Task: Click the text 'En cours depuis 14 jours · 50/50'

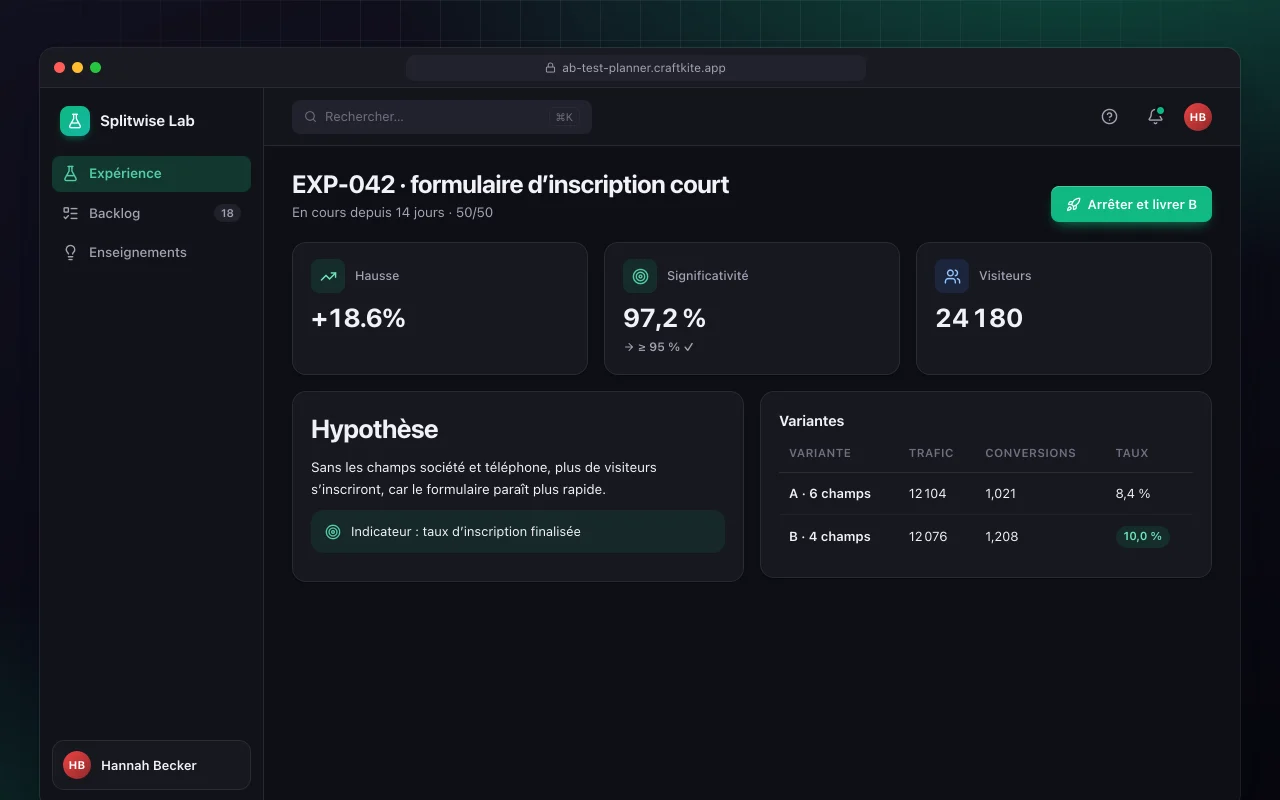Action: [392, 213]
